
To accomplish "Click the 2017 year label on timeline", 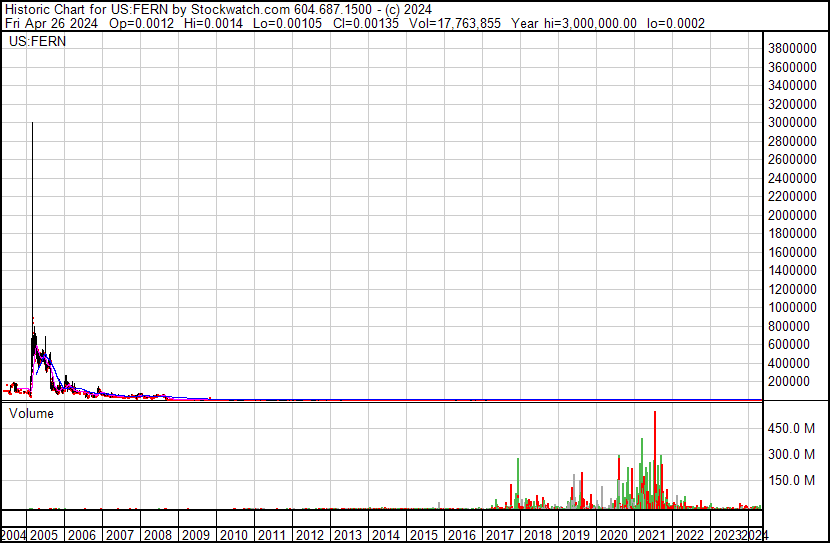I will tap(500, 535).
